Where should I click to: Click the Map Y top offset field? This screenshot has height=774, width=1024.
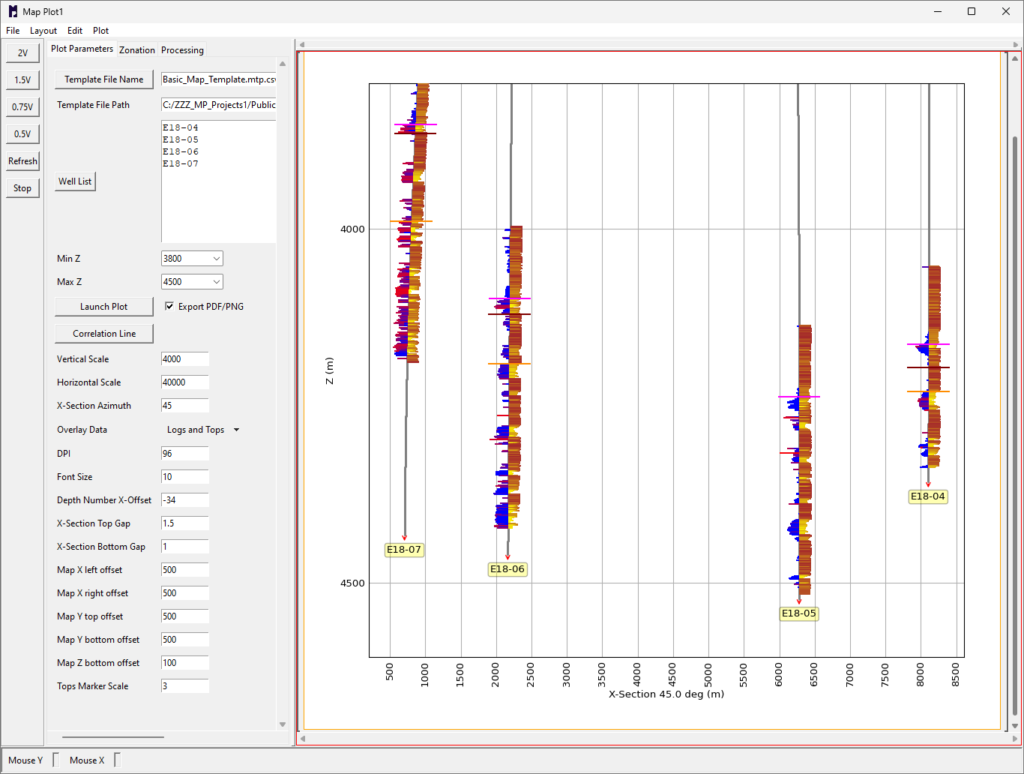click(185, 616)
